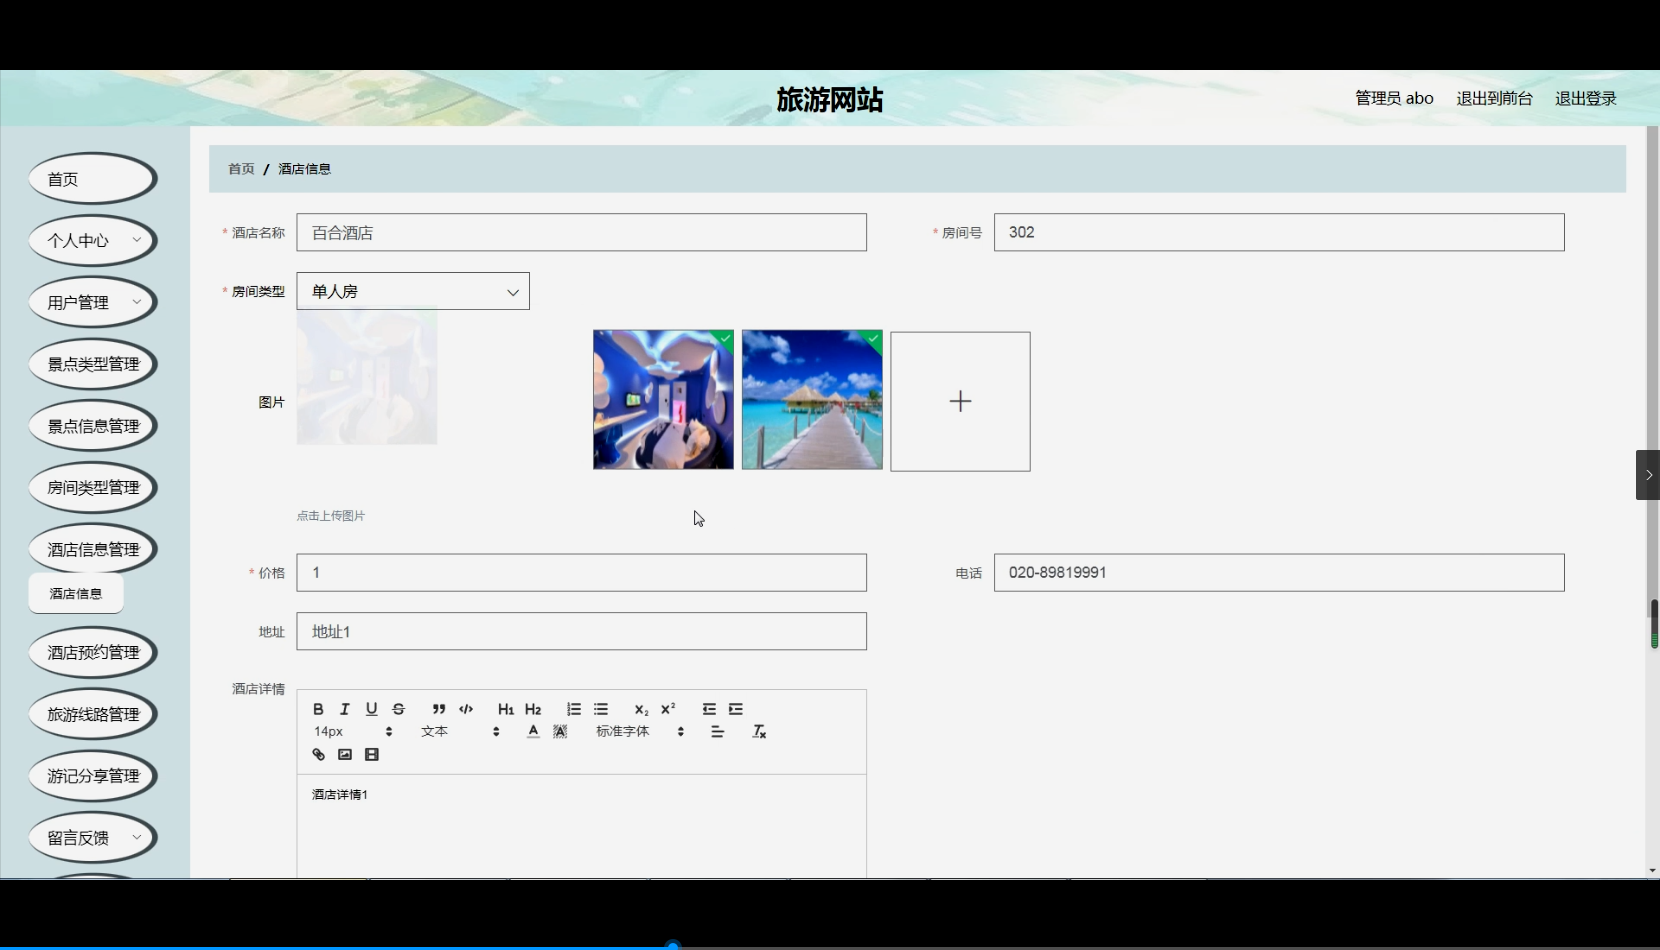Open the font text color picker
This screenshot has width=1660, height=950.
533,732
